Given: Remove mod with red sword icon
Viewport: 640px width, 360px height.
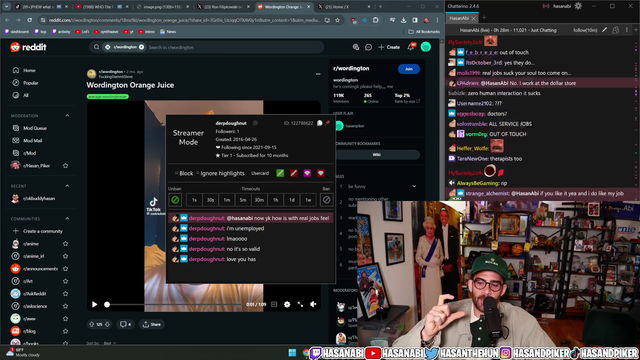Looking at the screenshot, I should [293, 173].
